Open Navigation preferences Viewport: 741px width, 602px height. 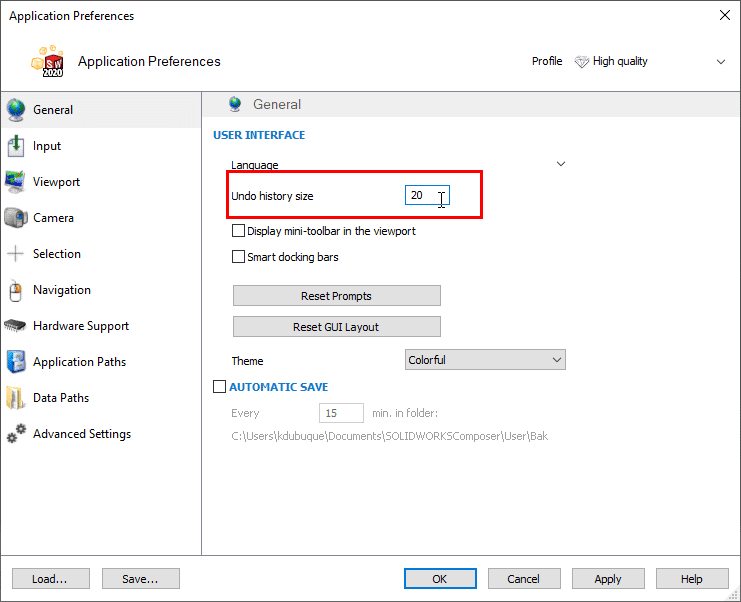click(x=101, y=290)
